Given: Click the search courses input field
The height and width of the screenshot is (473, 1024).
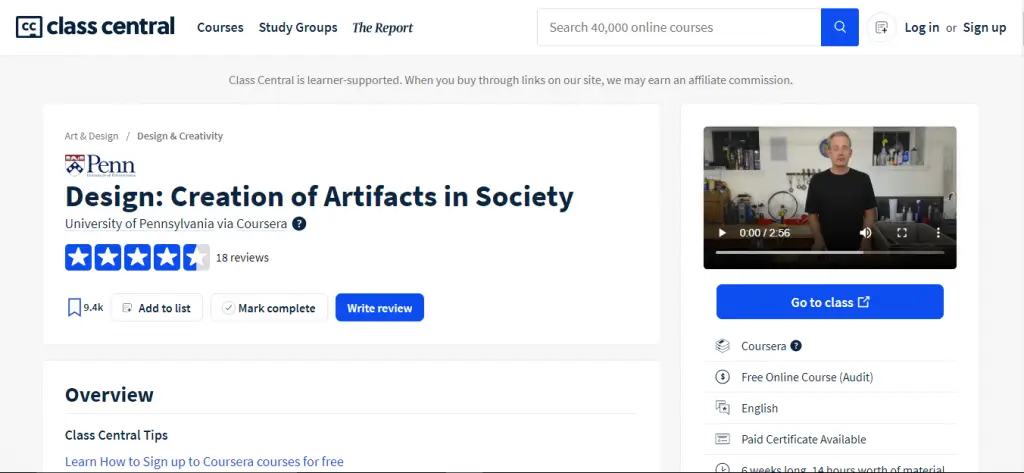Looking at the screenshot, I should [x=678, y=27].
